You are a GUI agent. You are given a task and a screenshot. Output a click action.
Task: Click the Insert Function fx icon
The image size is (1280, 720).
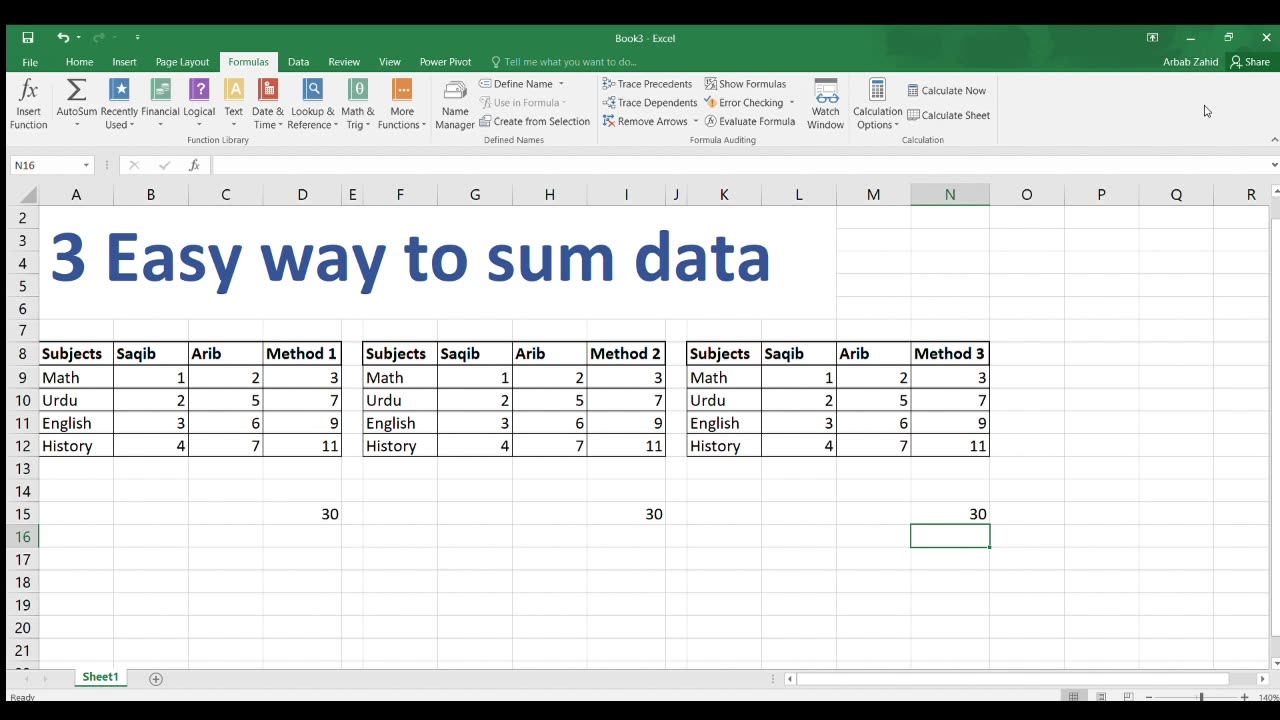(x=29, y=90)
